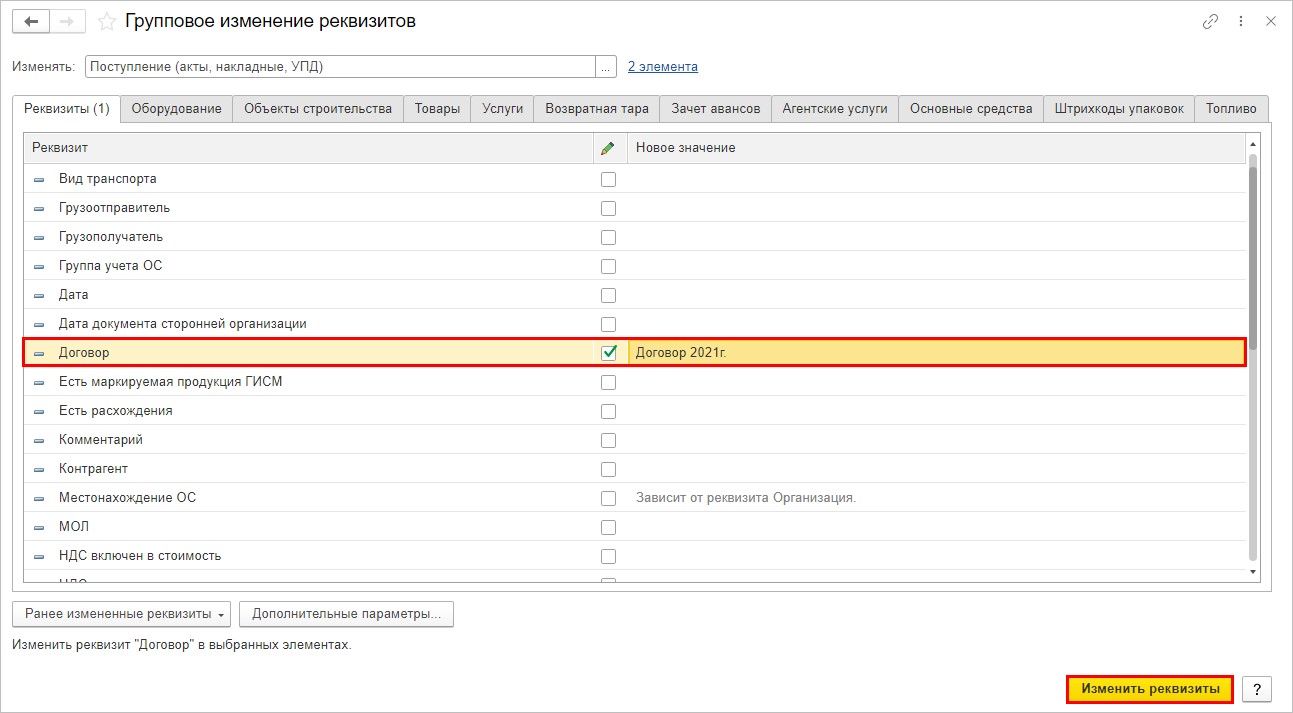Click the dash icon beside Комментарий
The height and width of the screenshot is (713, 1293).
(x=39, y=441)
